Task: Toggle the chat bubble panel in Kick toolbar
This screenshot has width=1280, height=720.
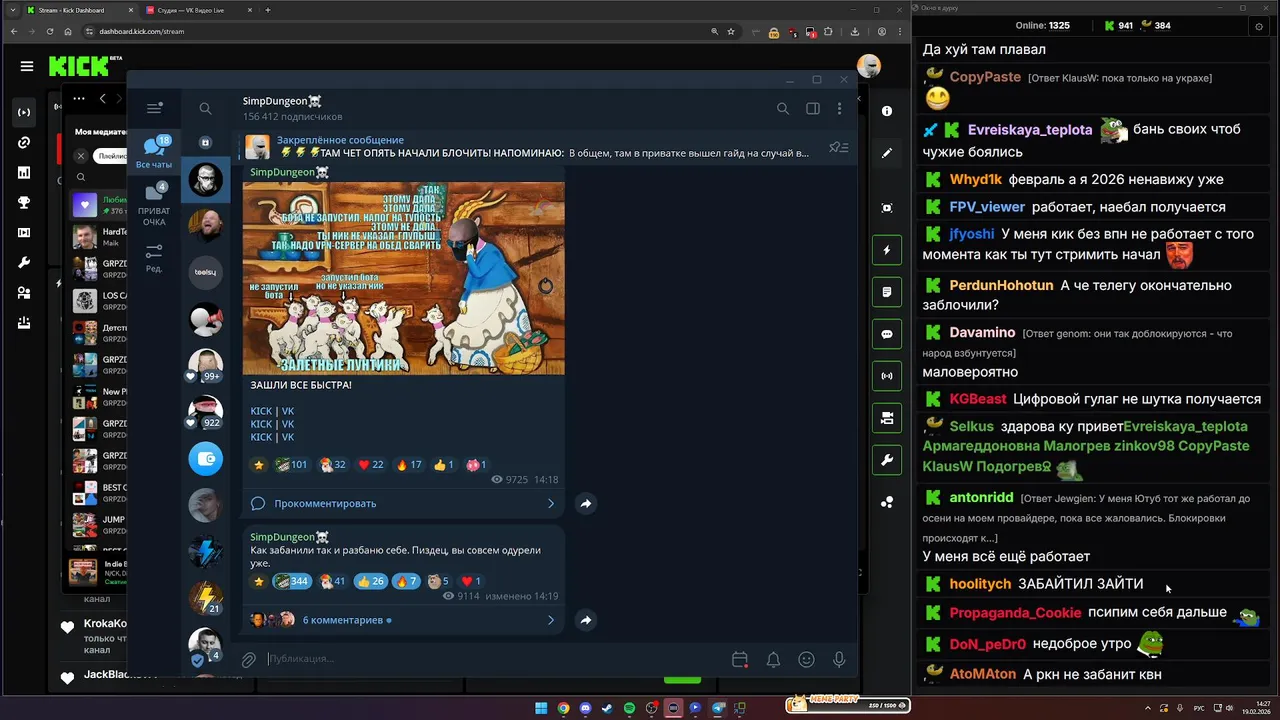Action: (887, 334)
